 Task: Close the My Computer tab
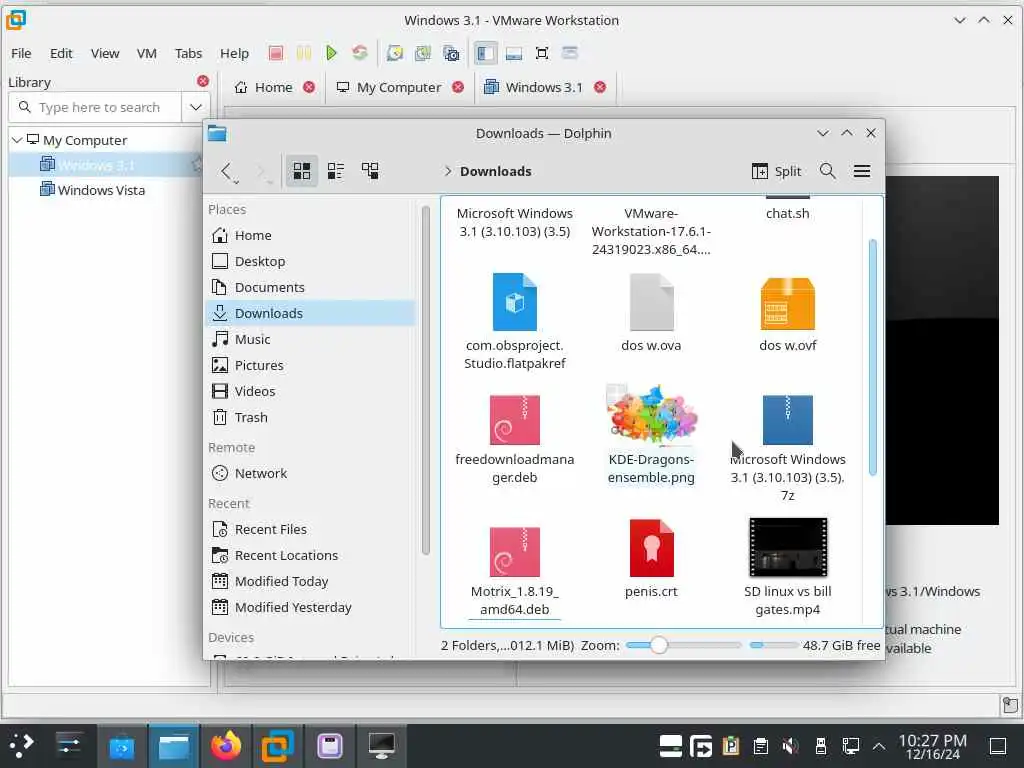pyautogui.click(x=458, y=87)
